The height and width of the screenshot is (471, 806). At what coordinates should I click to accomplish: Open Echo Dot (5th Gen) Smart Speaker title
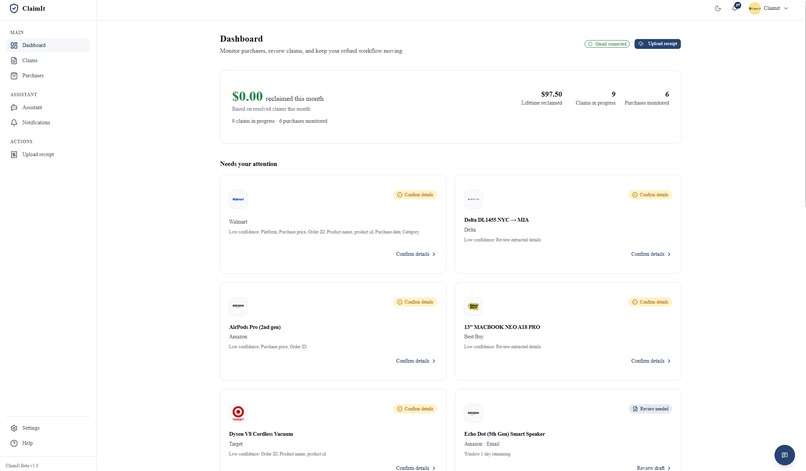click(x=504, y=434)
